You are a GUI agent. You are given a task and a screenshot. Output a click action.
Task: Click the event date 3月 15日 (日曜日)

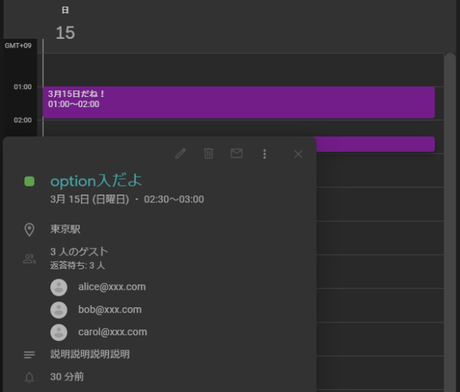point(90,199)
